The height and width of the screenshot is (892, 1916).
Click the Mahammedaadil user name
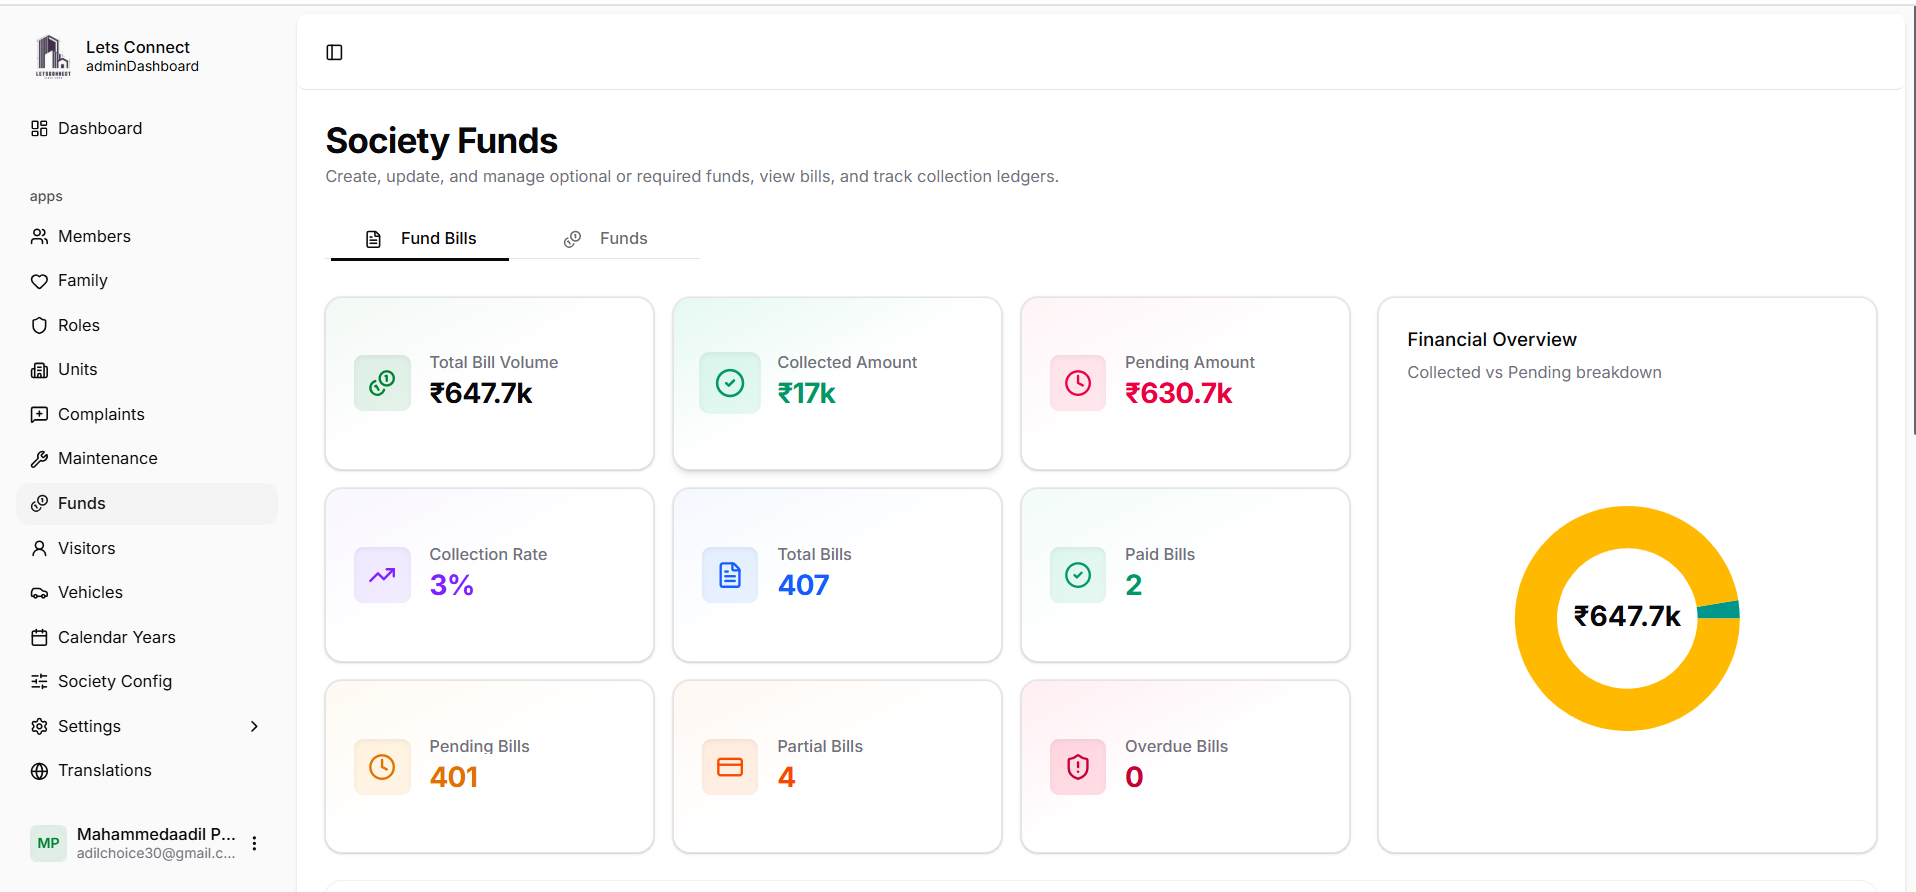156,834
